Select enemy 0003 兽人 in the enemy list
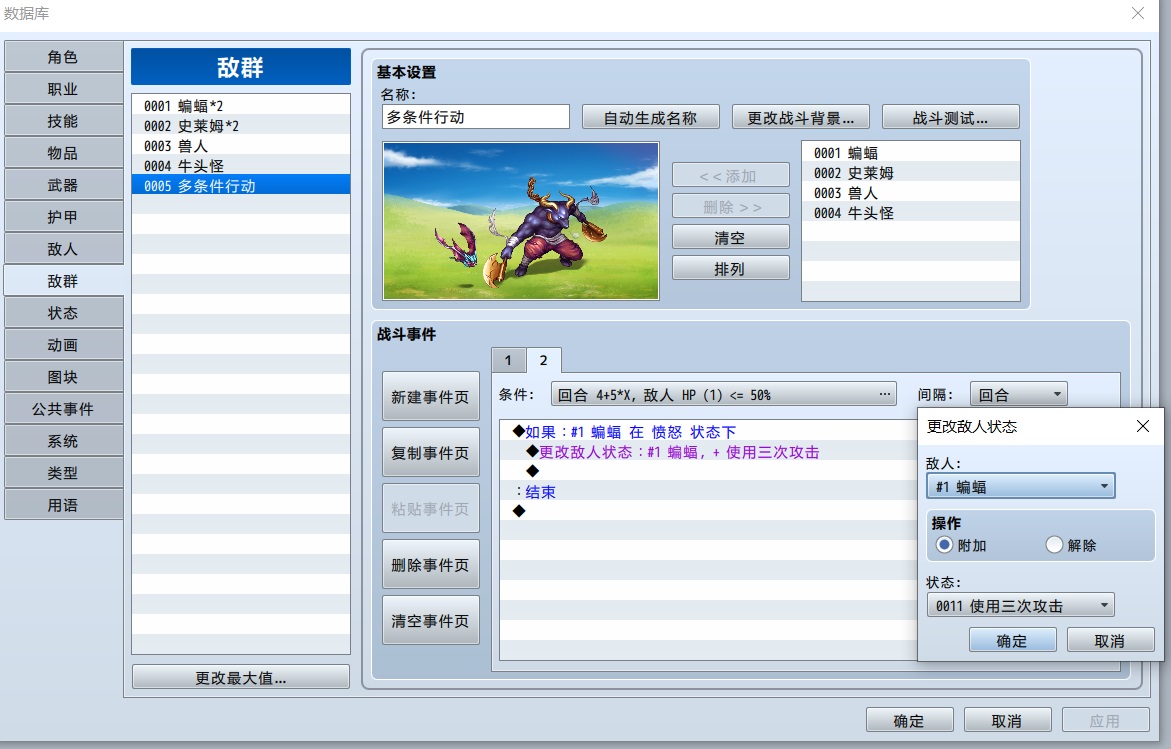This screenshot has width=1171, height=749. click(x=910, y=193)
